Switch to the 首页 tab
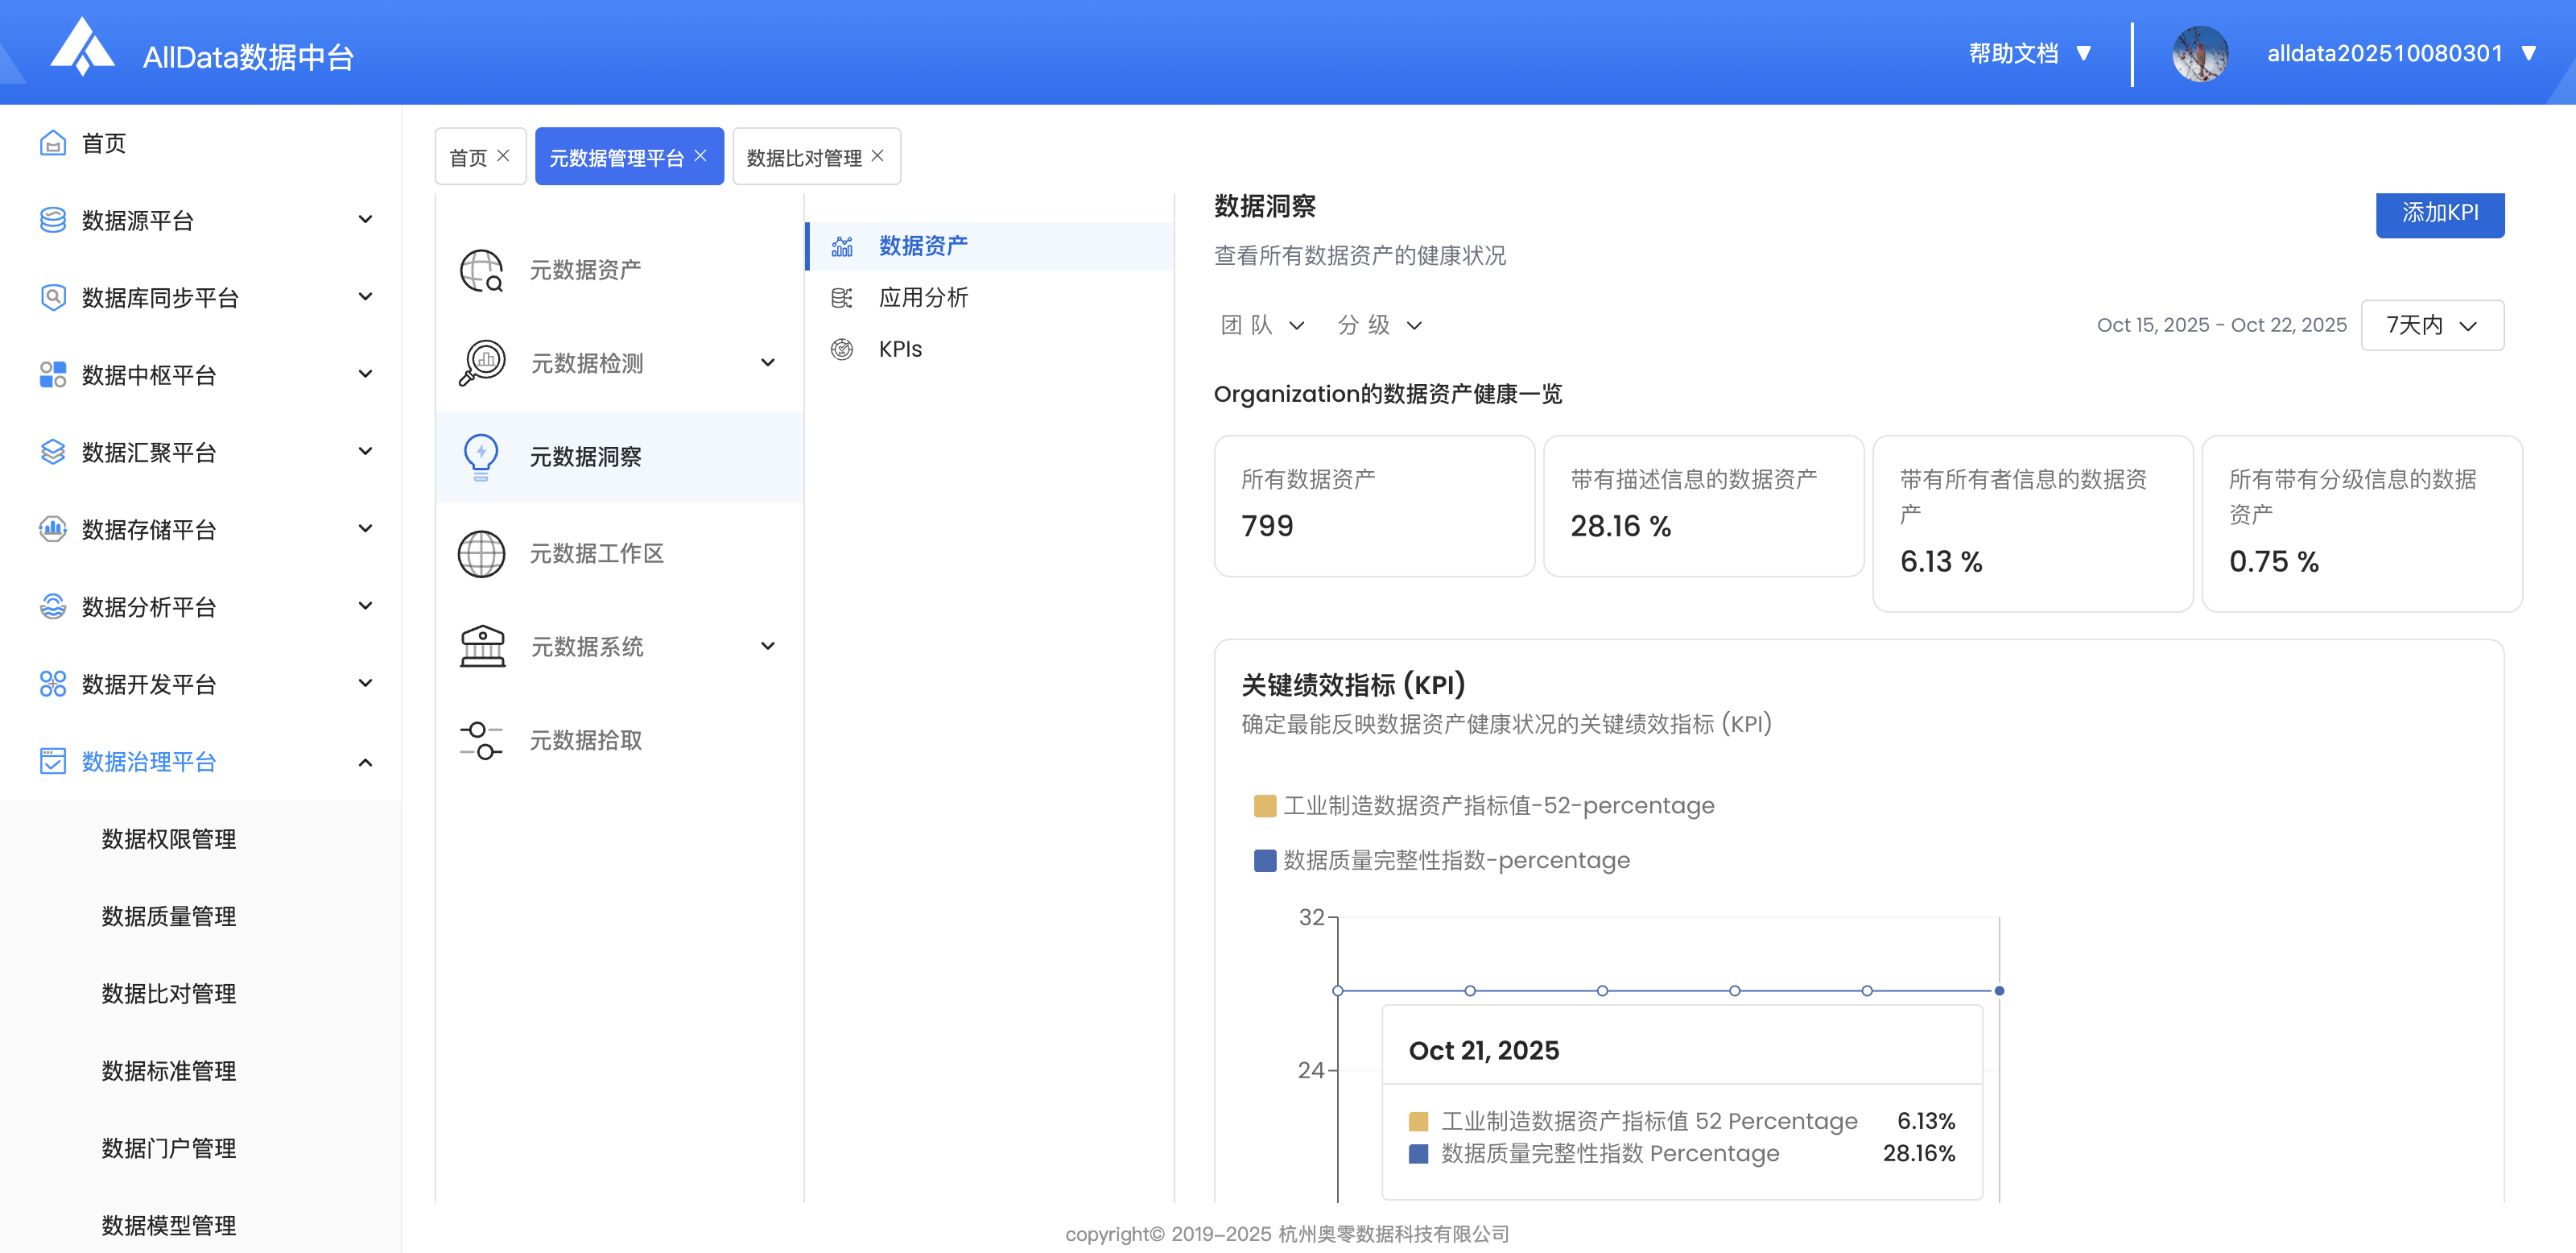The height and width of the screenshot is (1253, 2576). point(468,158)
